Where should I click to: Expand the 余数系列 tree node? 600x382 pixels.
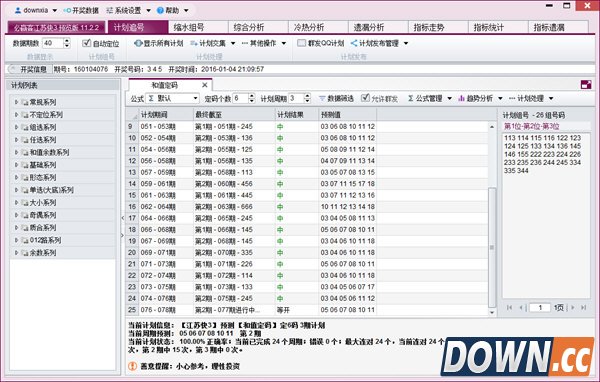tap(16, 253)
